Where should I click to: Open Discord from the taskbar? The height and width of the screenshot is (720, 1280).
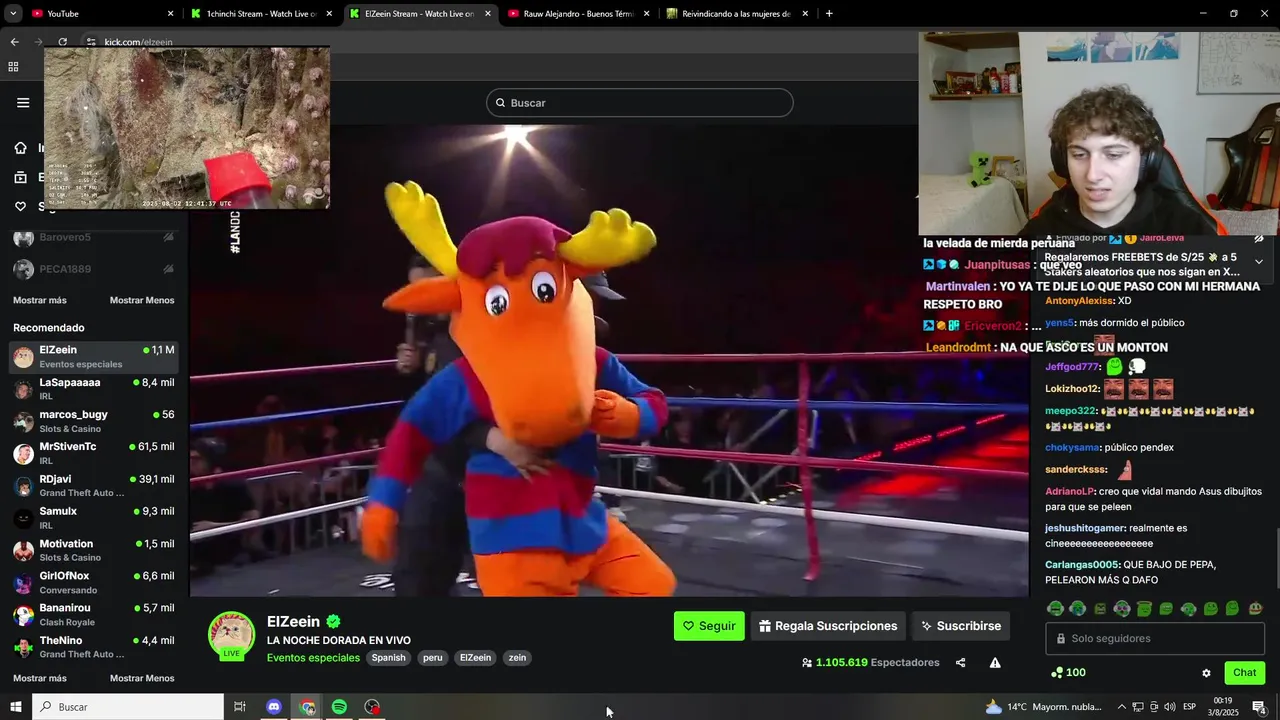point(274,707)
